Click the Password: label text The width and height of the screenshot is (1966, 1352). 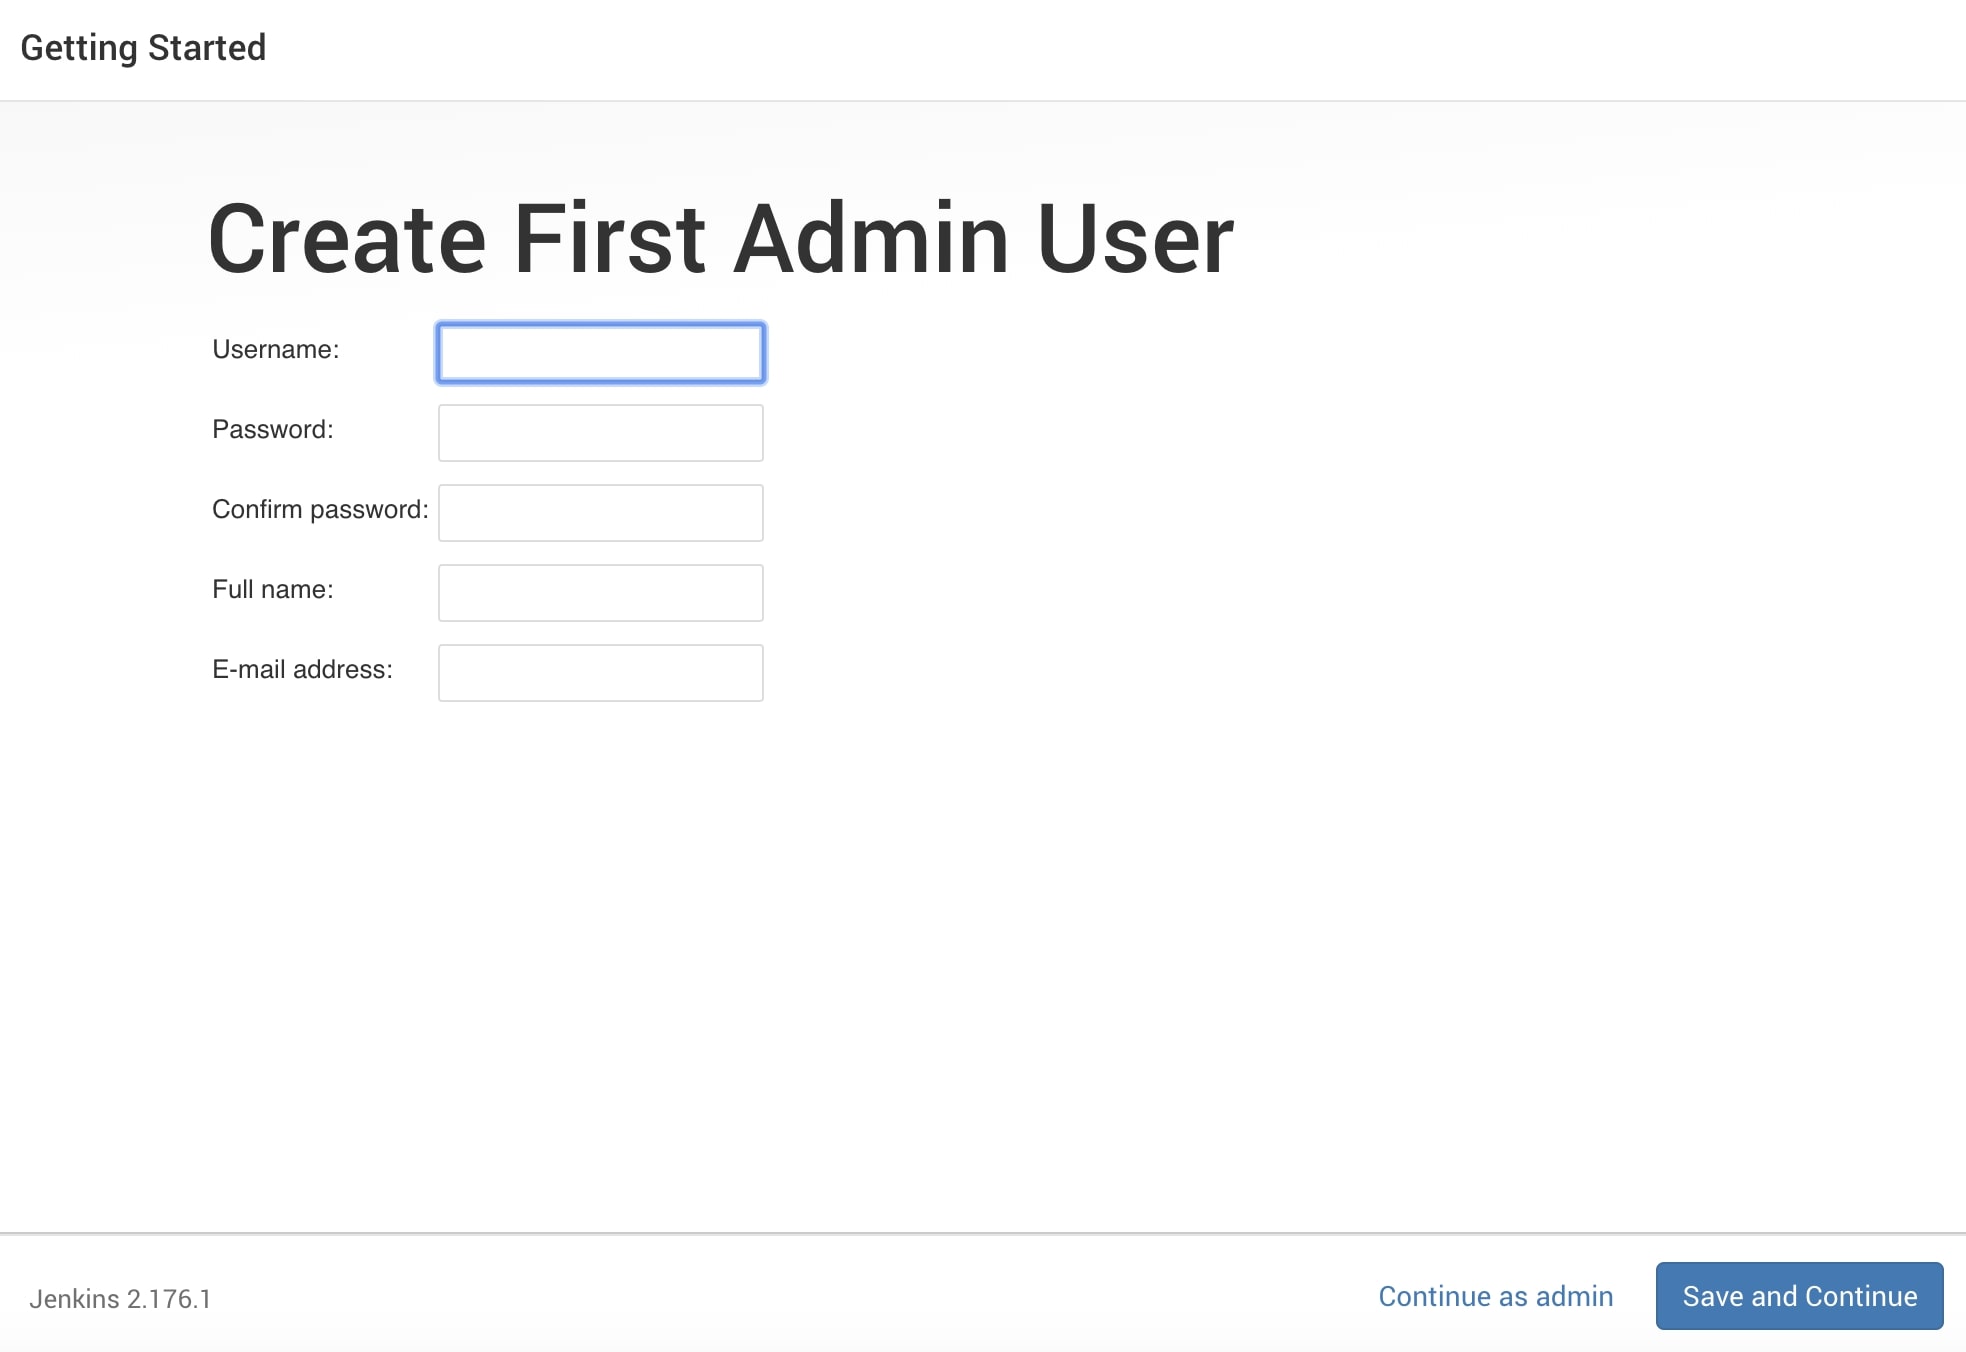(272, 429)
